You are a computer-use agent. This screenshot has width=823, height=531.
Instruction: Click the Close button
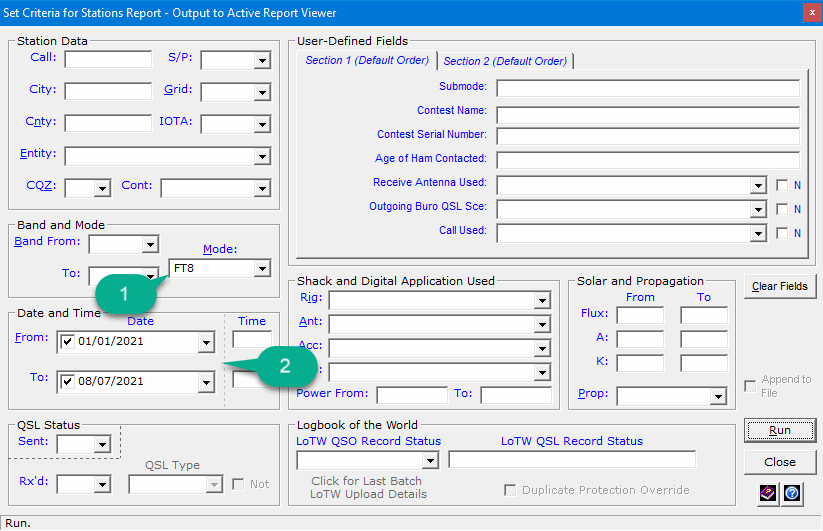click(x=779, y=462)
